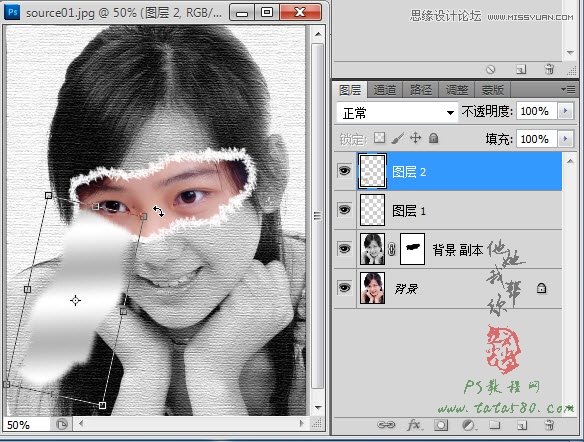This screenshot has height=442, width=584.
Task: Select the 背景 副本 layer mask thumbnail
Action: coord(412,249)
